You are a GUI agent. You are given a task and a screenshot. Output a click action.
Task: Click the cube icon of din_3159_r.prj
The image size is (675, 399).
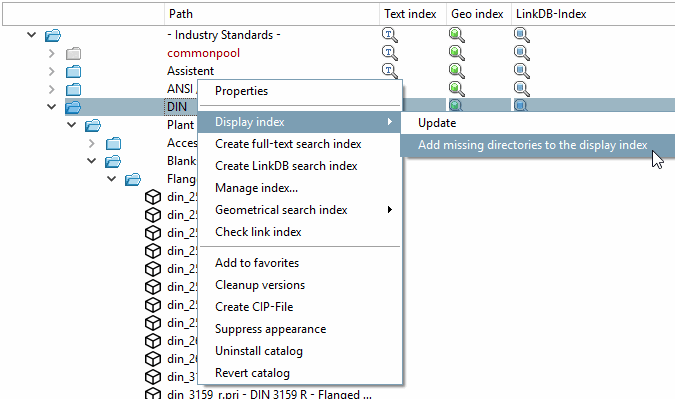click(x=153, y=394)
